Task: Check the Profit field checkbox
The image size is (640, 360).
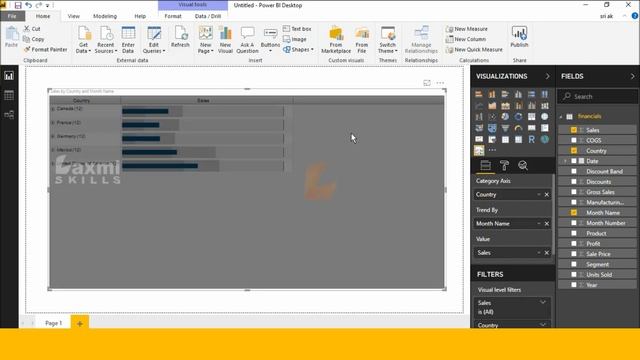Action: click(574, 244)
